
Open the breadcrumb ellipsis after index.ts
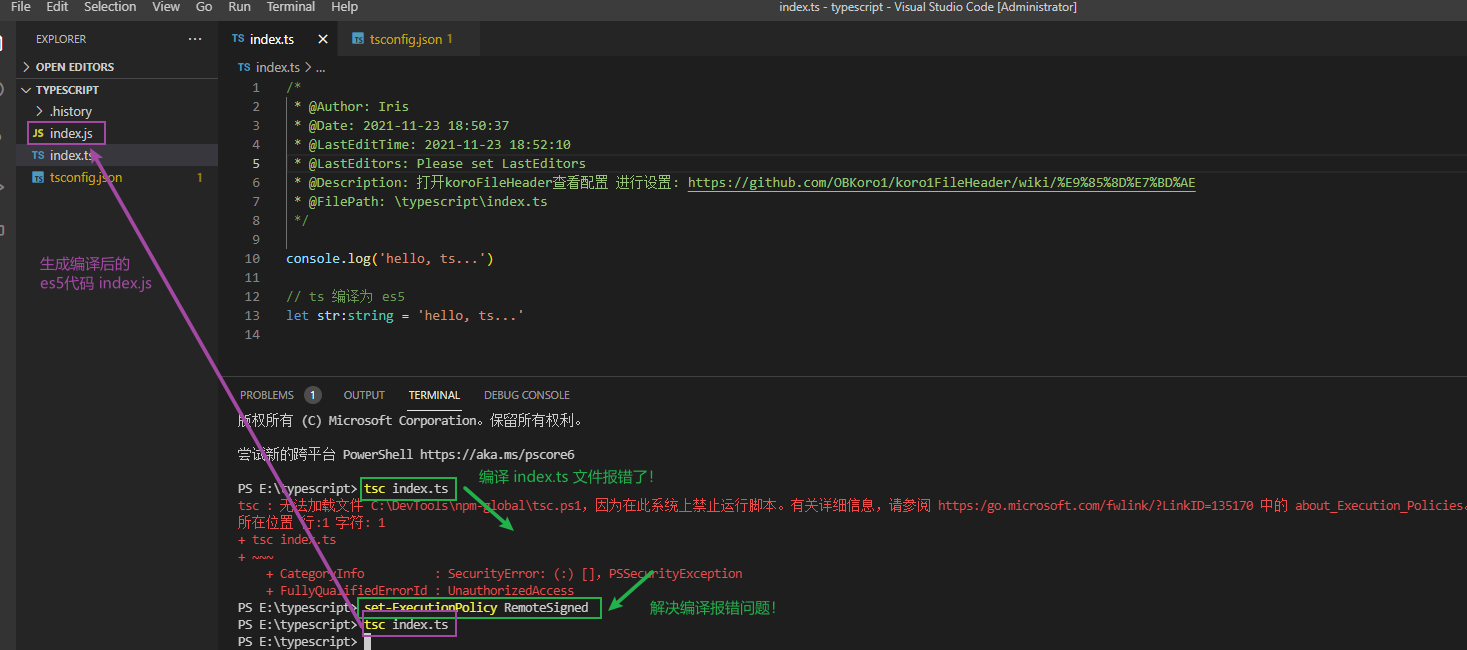[320, 67]
